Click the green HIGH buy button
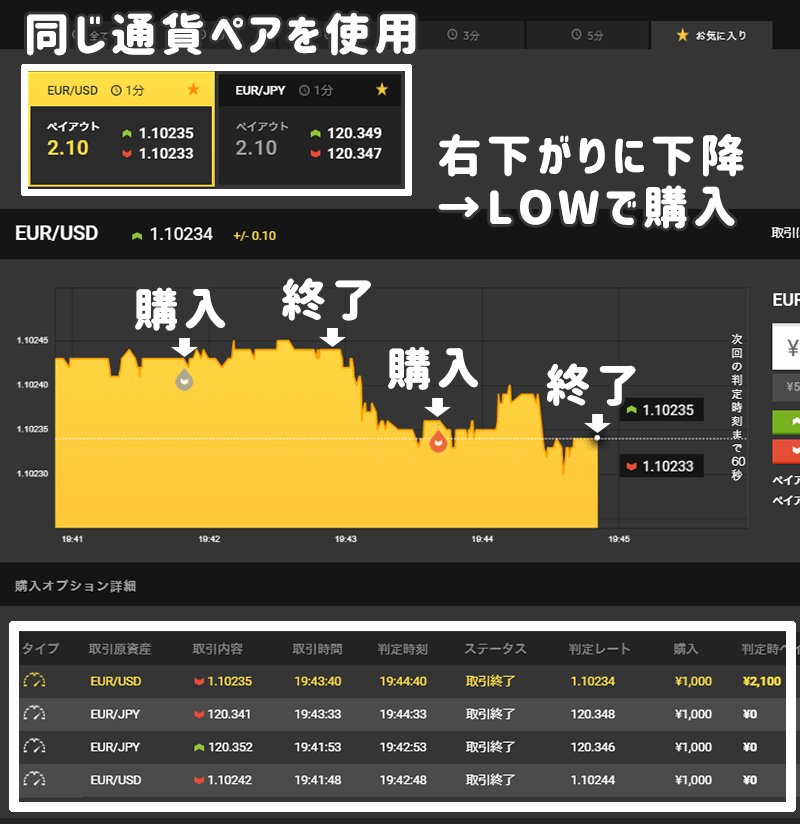The width and height of the screenshot is (800, 824). [786, 422]
